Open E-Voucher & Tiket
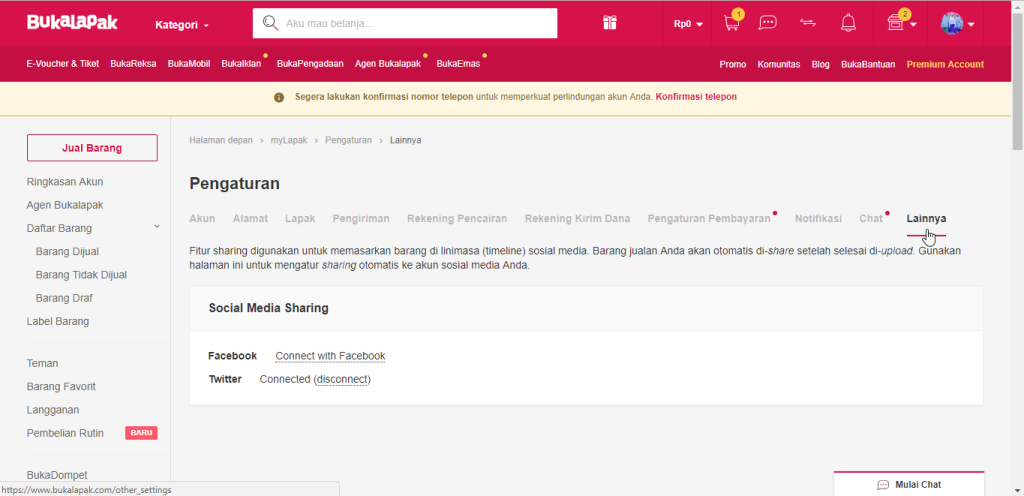 (x=63, y=64)
